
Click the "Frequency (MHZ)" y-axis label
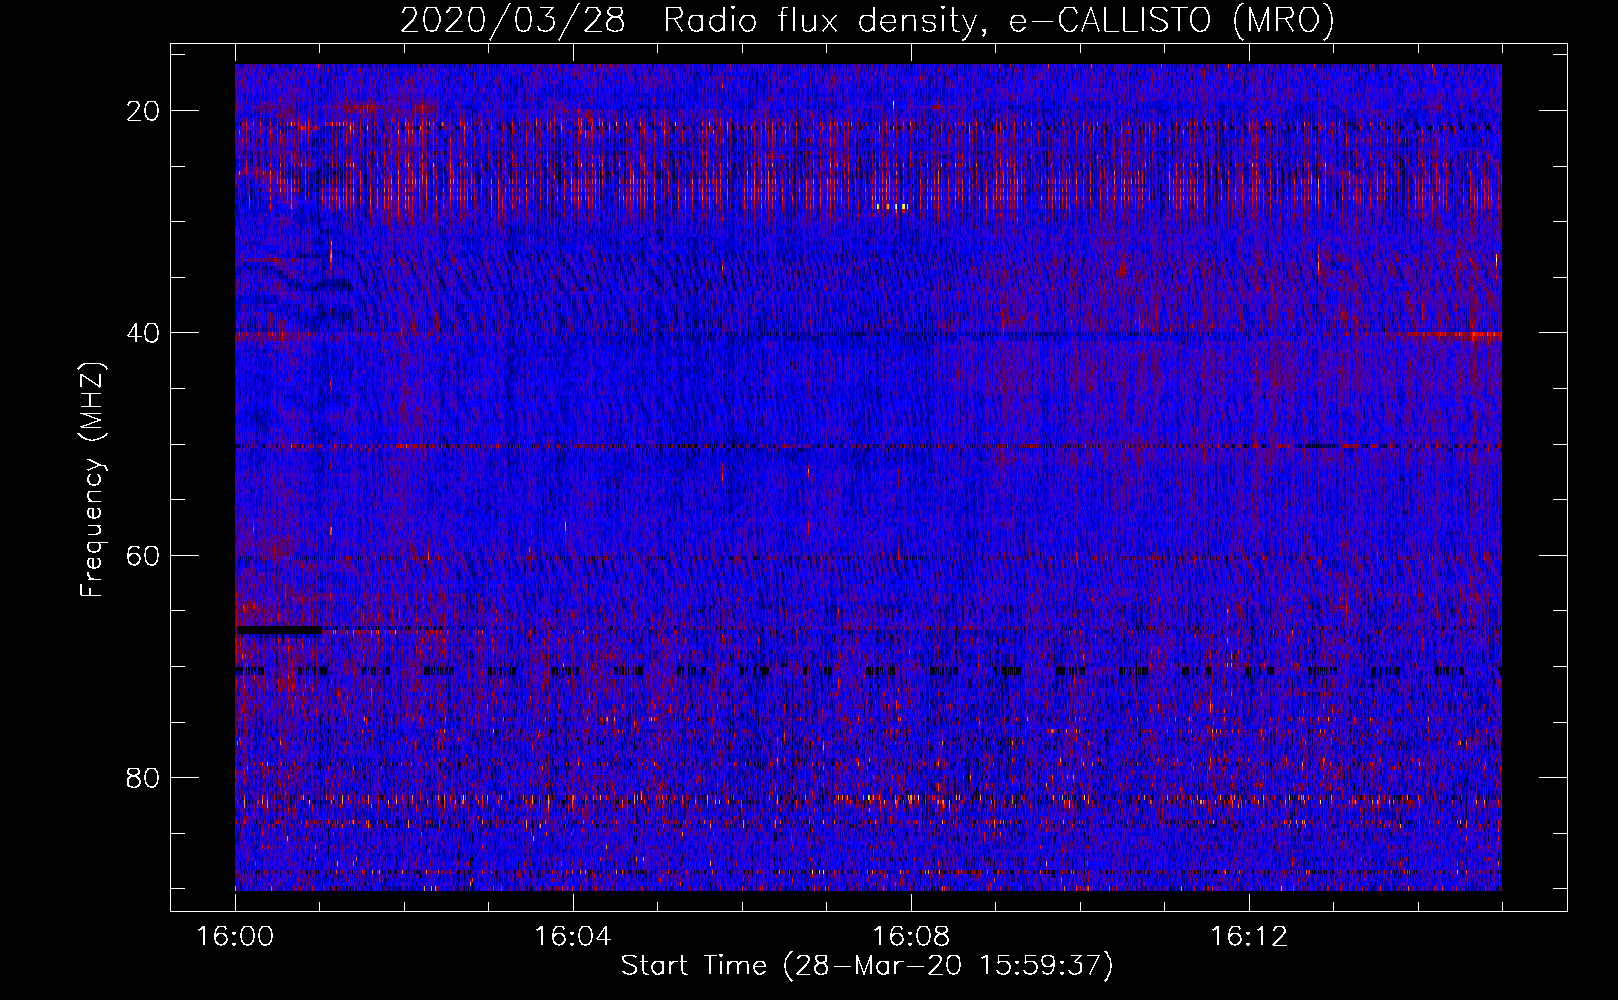92,480
